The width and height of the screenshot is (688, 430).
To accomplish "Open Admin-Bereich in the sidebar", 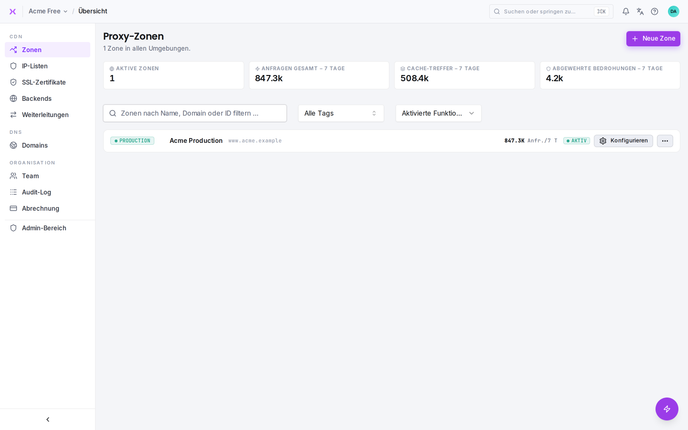I will [47, 228].
